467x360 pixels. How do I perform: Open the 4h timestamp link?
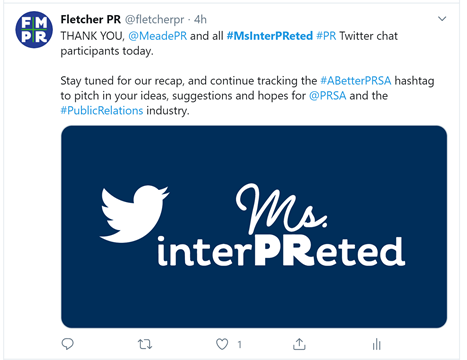click(200, 20)
